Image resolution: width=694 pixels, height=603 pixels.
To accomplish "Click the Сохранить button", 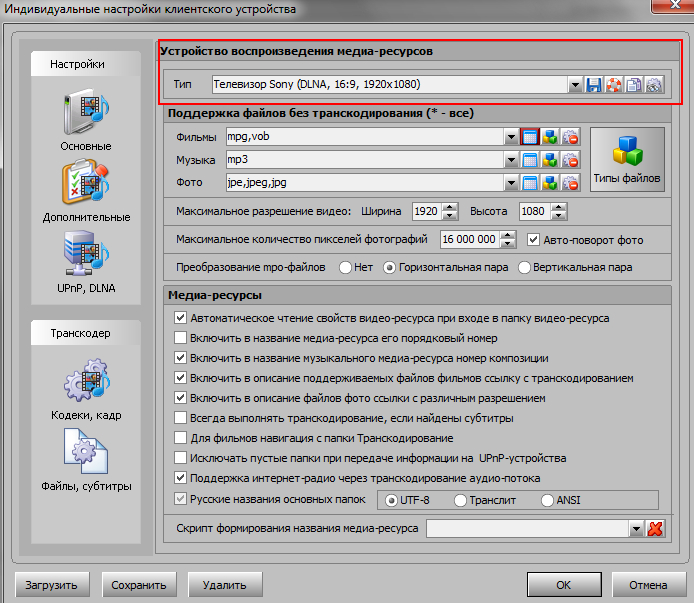I will point(138,585).
